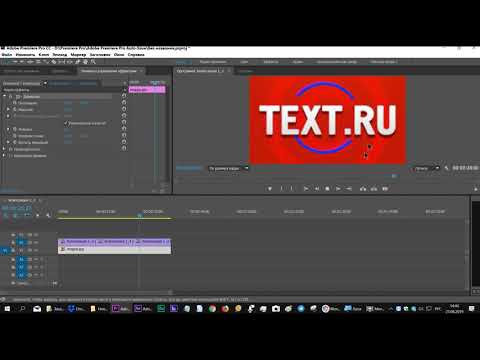The height and width of the screenshot is (360, 480).
Task: Click the Extract button in Program monitor
Action: (x=374, y=189)
